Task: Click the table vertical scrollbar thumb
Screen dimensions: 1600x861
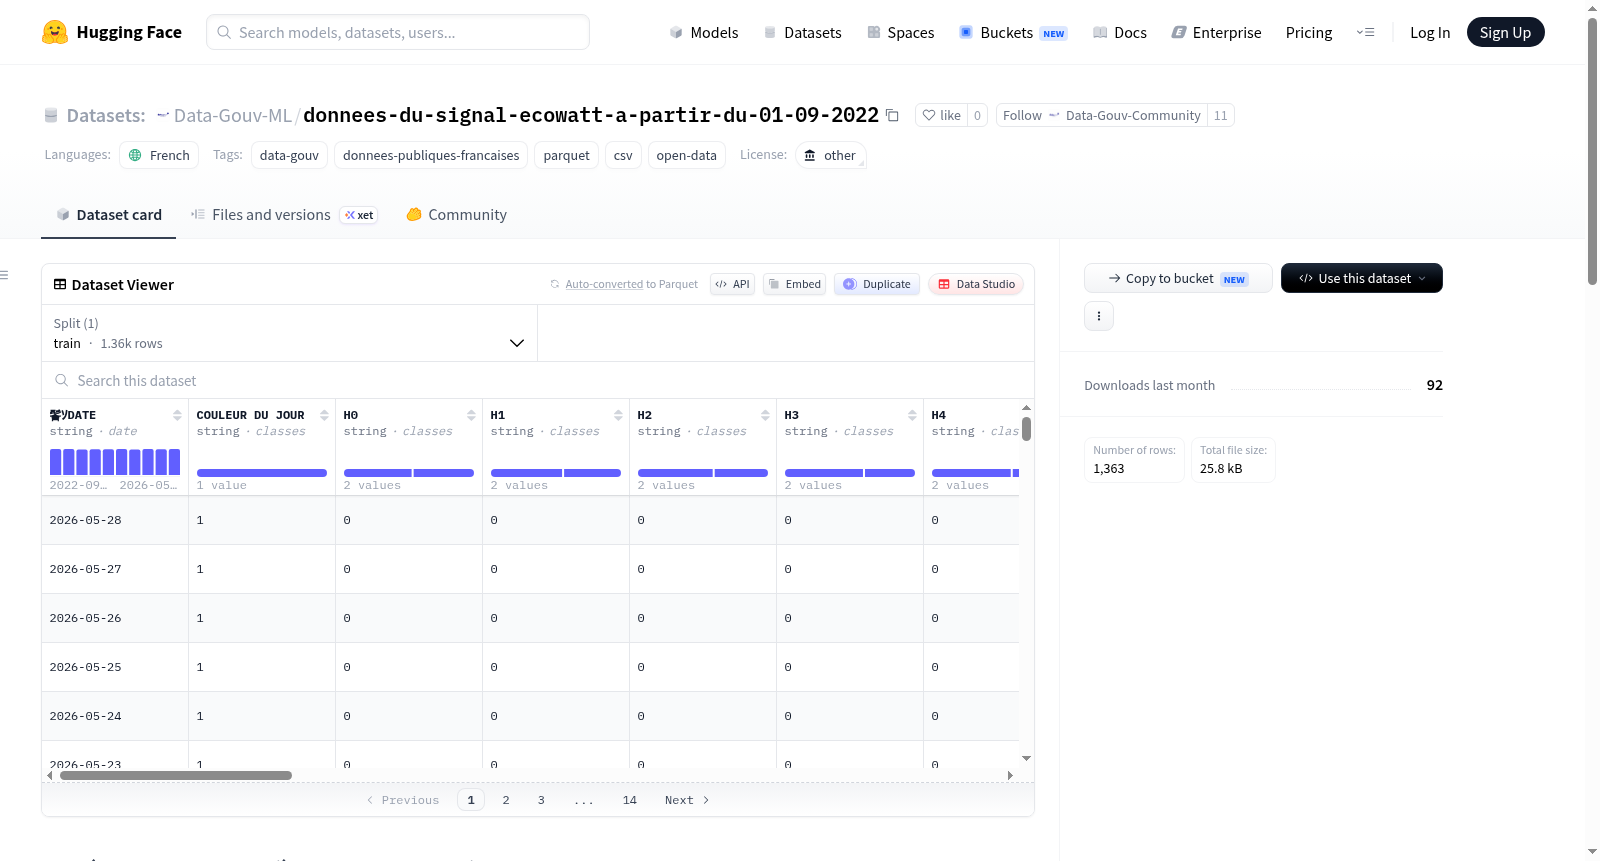Action: pos(1026,429)
